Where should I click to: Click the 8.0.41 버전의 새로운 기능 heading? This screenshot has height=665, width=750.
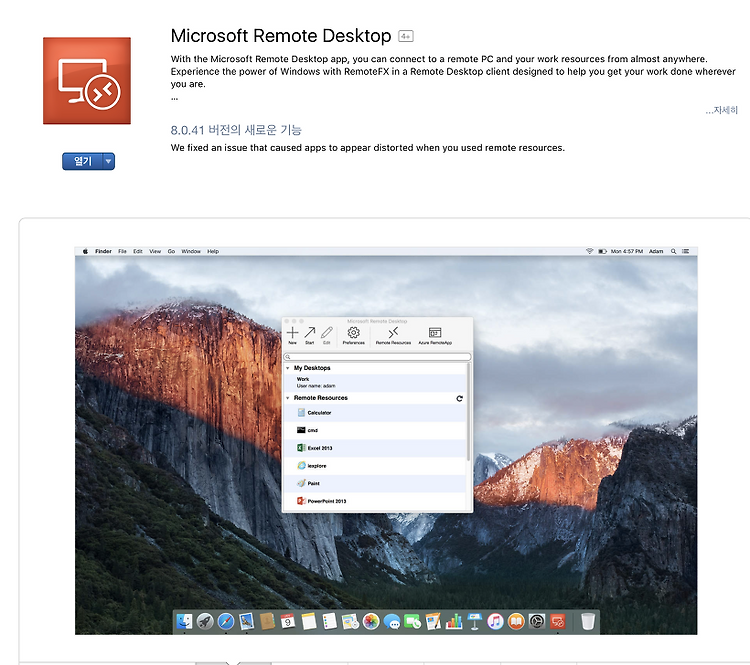point(236,130)
